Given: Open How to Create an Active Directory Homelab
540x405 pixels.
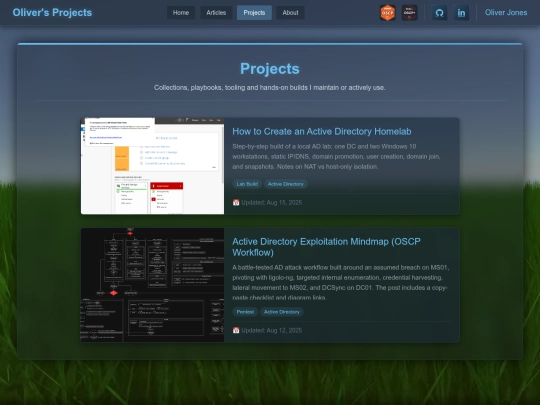Looking at the screenshot, I should point(322,132).
